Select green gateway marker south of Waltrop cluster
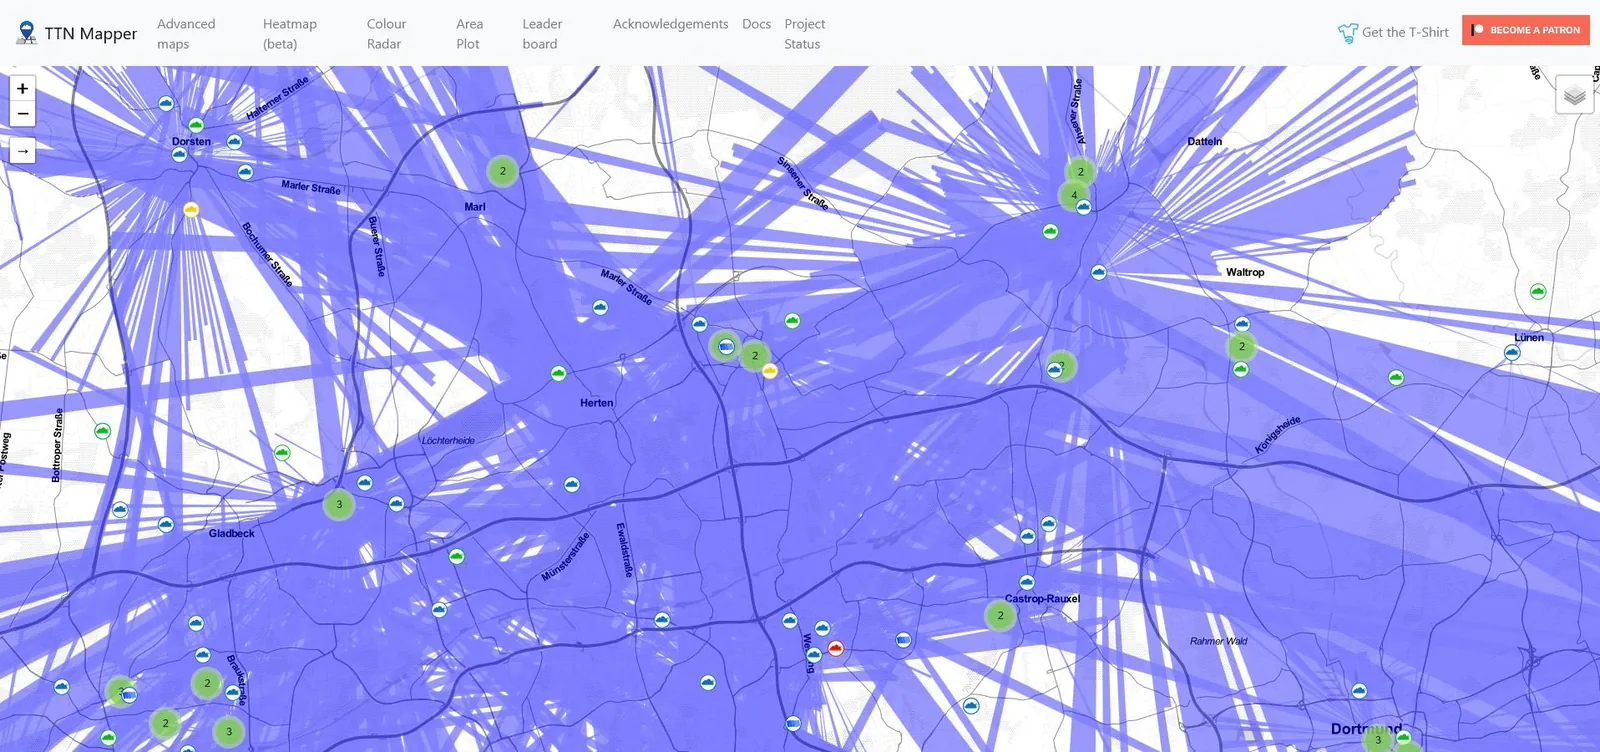This screenshot has height=752, width=1600. pos(1241,369)
